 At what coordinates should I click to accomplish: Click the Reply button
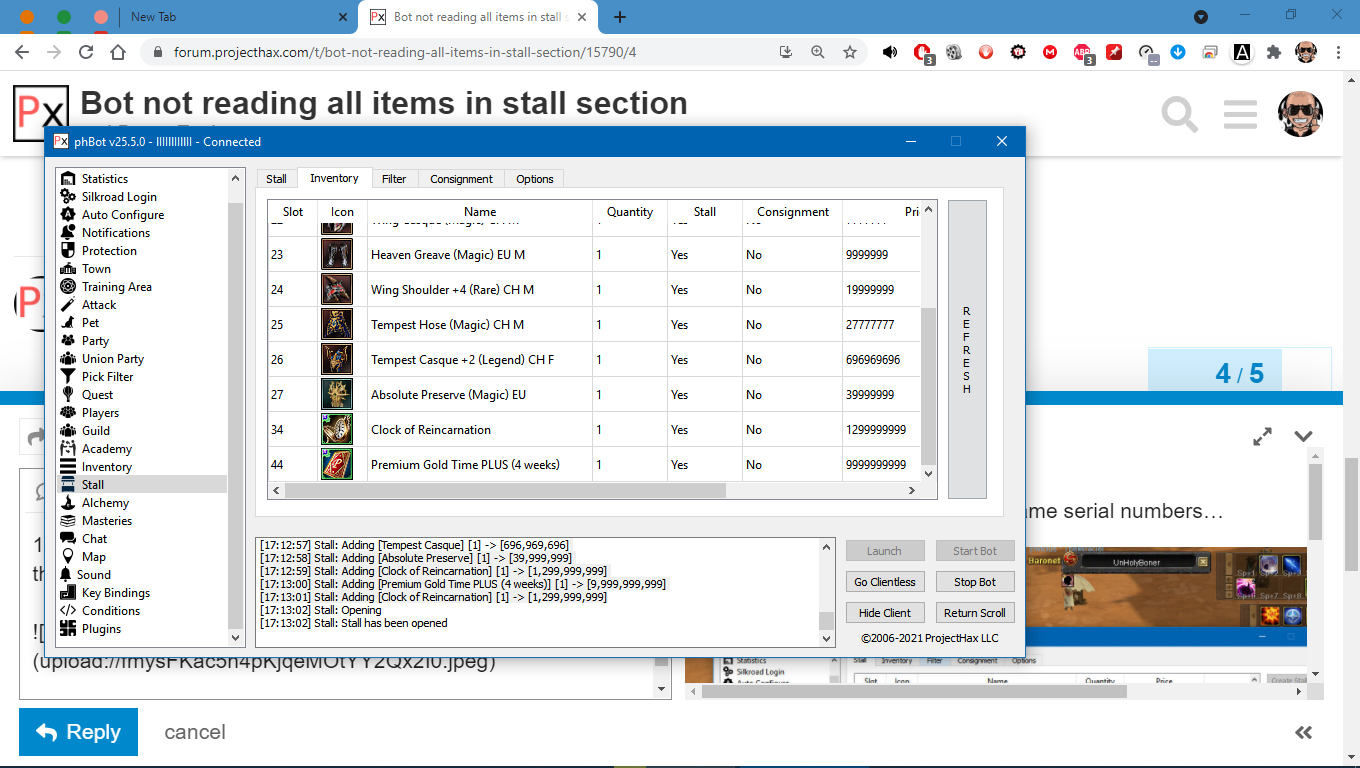78,732
